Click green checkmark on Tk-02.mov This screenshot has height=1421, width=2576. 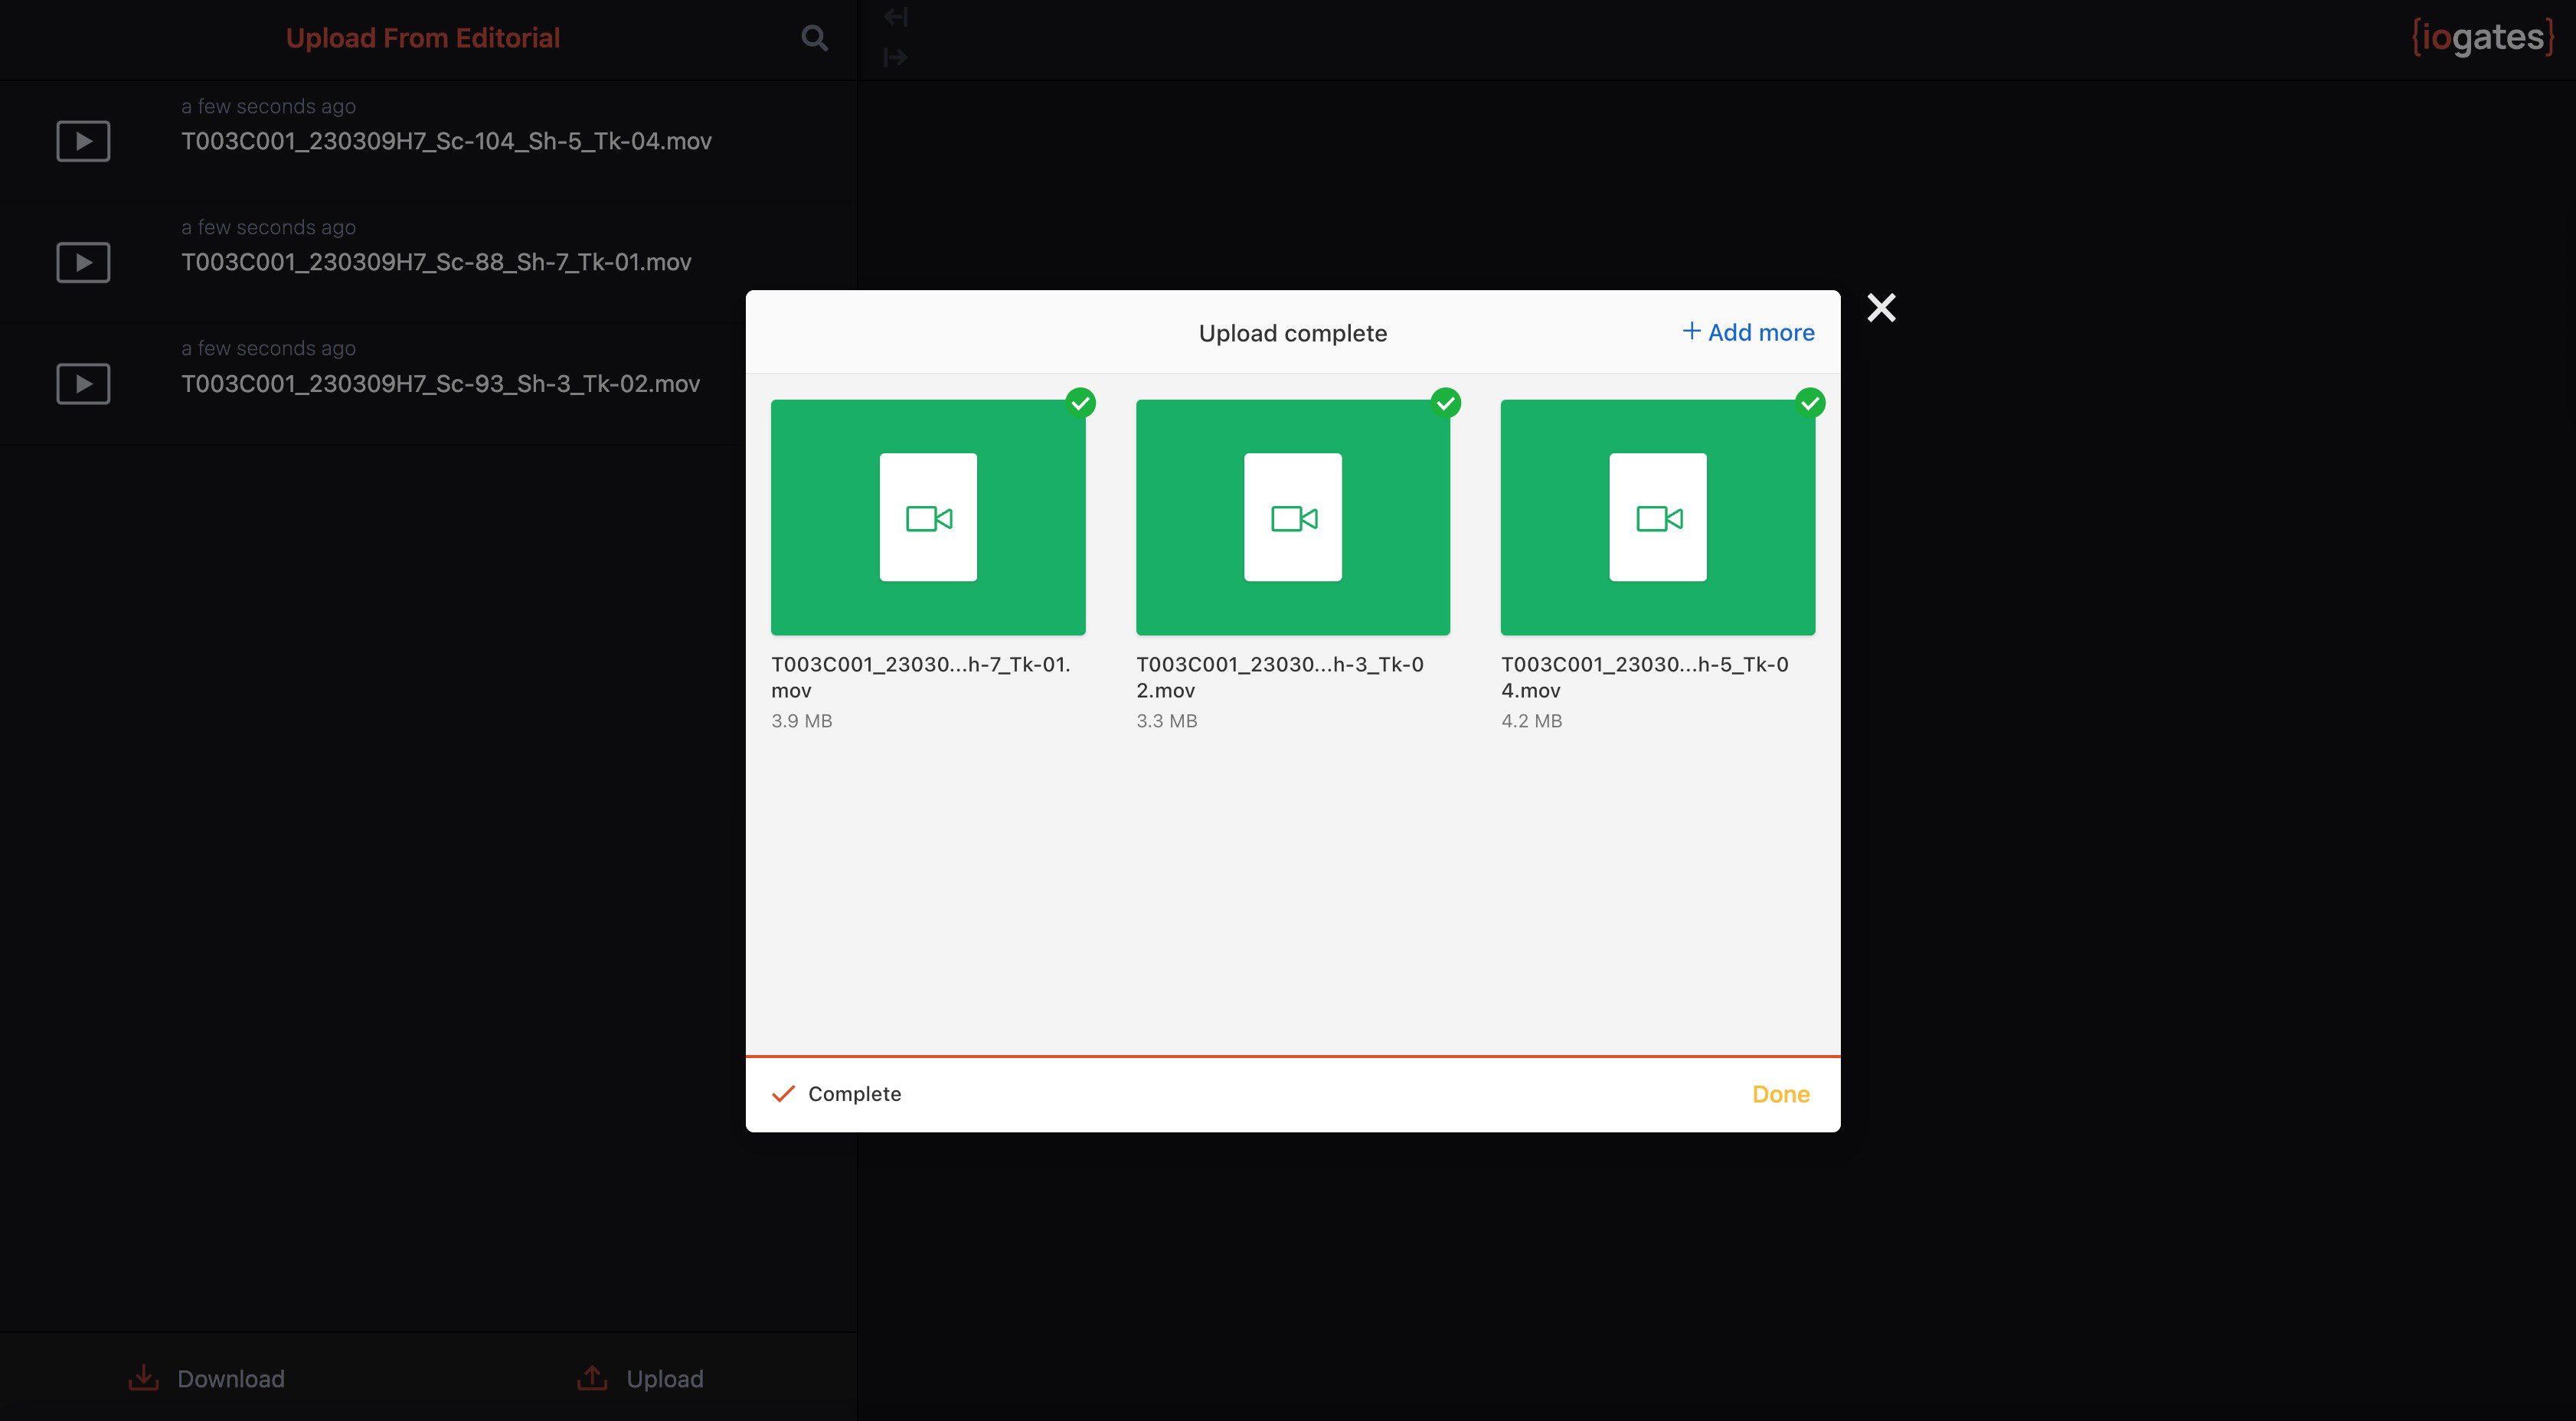[x=1445, y=403]
